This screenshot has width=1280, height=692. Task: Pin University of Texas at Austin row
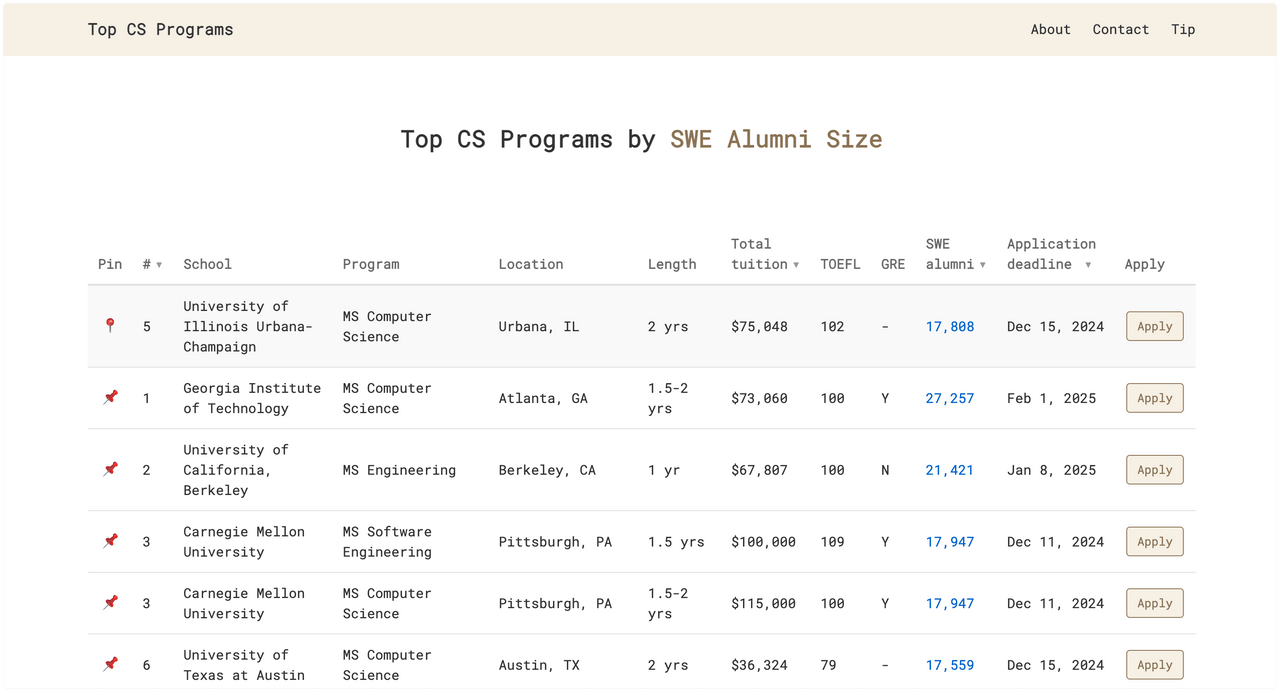point(110,665)
